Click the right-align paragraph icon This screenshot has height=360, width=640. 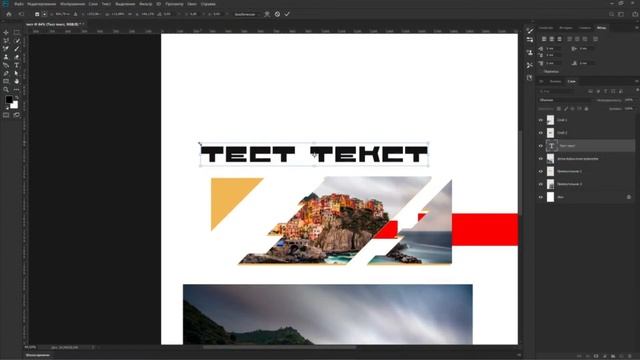click(x=560, y=39)
